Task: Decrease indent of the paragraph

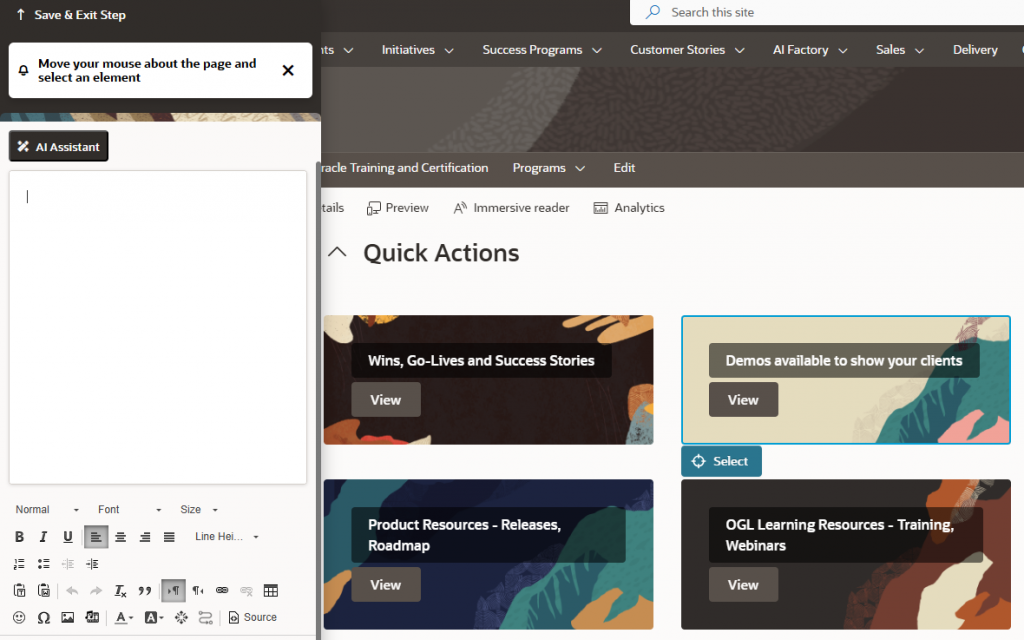Action: [x=67, y=564]
